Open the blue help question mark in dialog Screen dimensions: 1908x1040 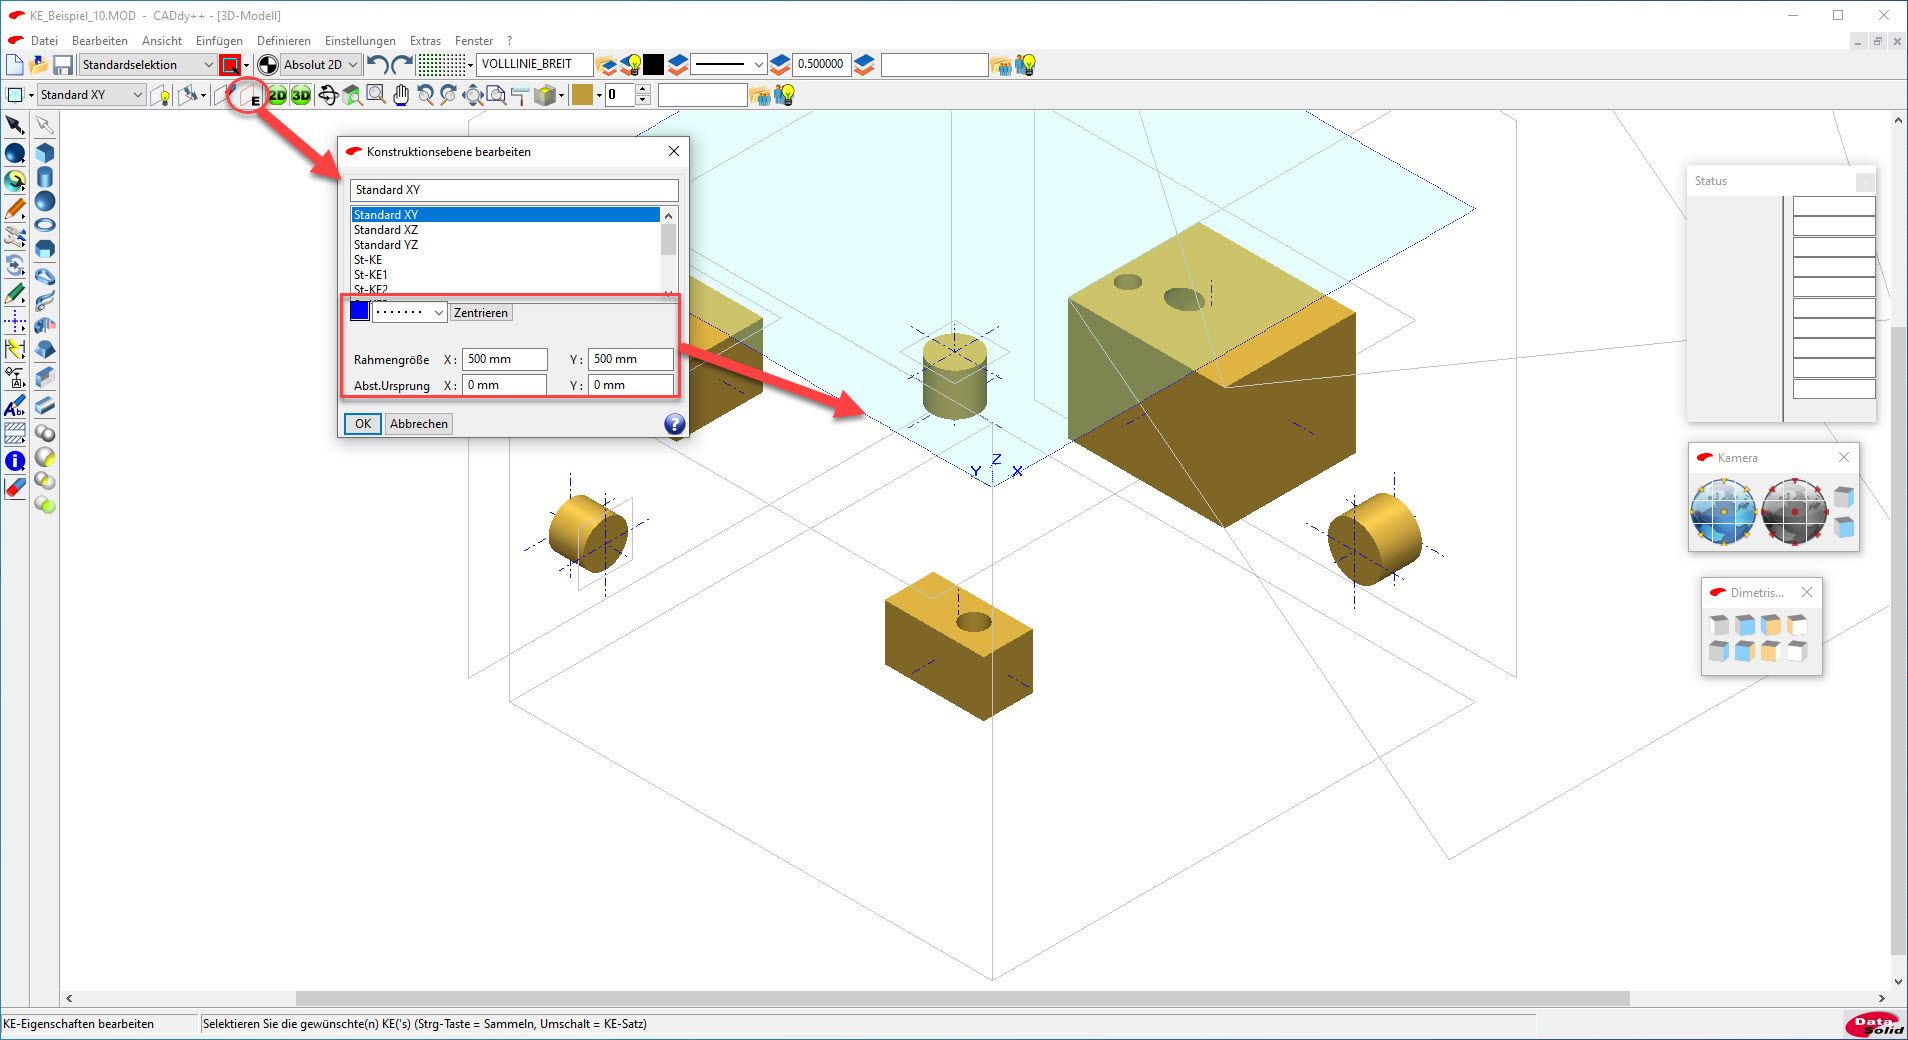675,424
